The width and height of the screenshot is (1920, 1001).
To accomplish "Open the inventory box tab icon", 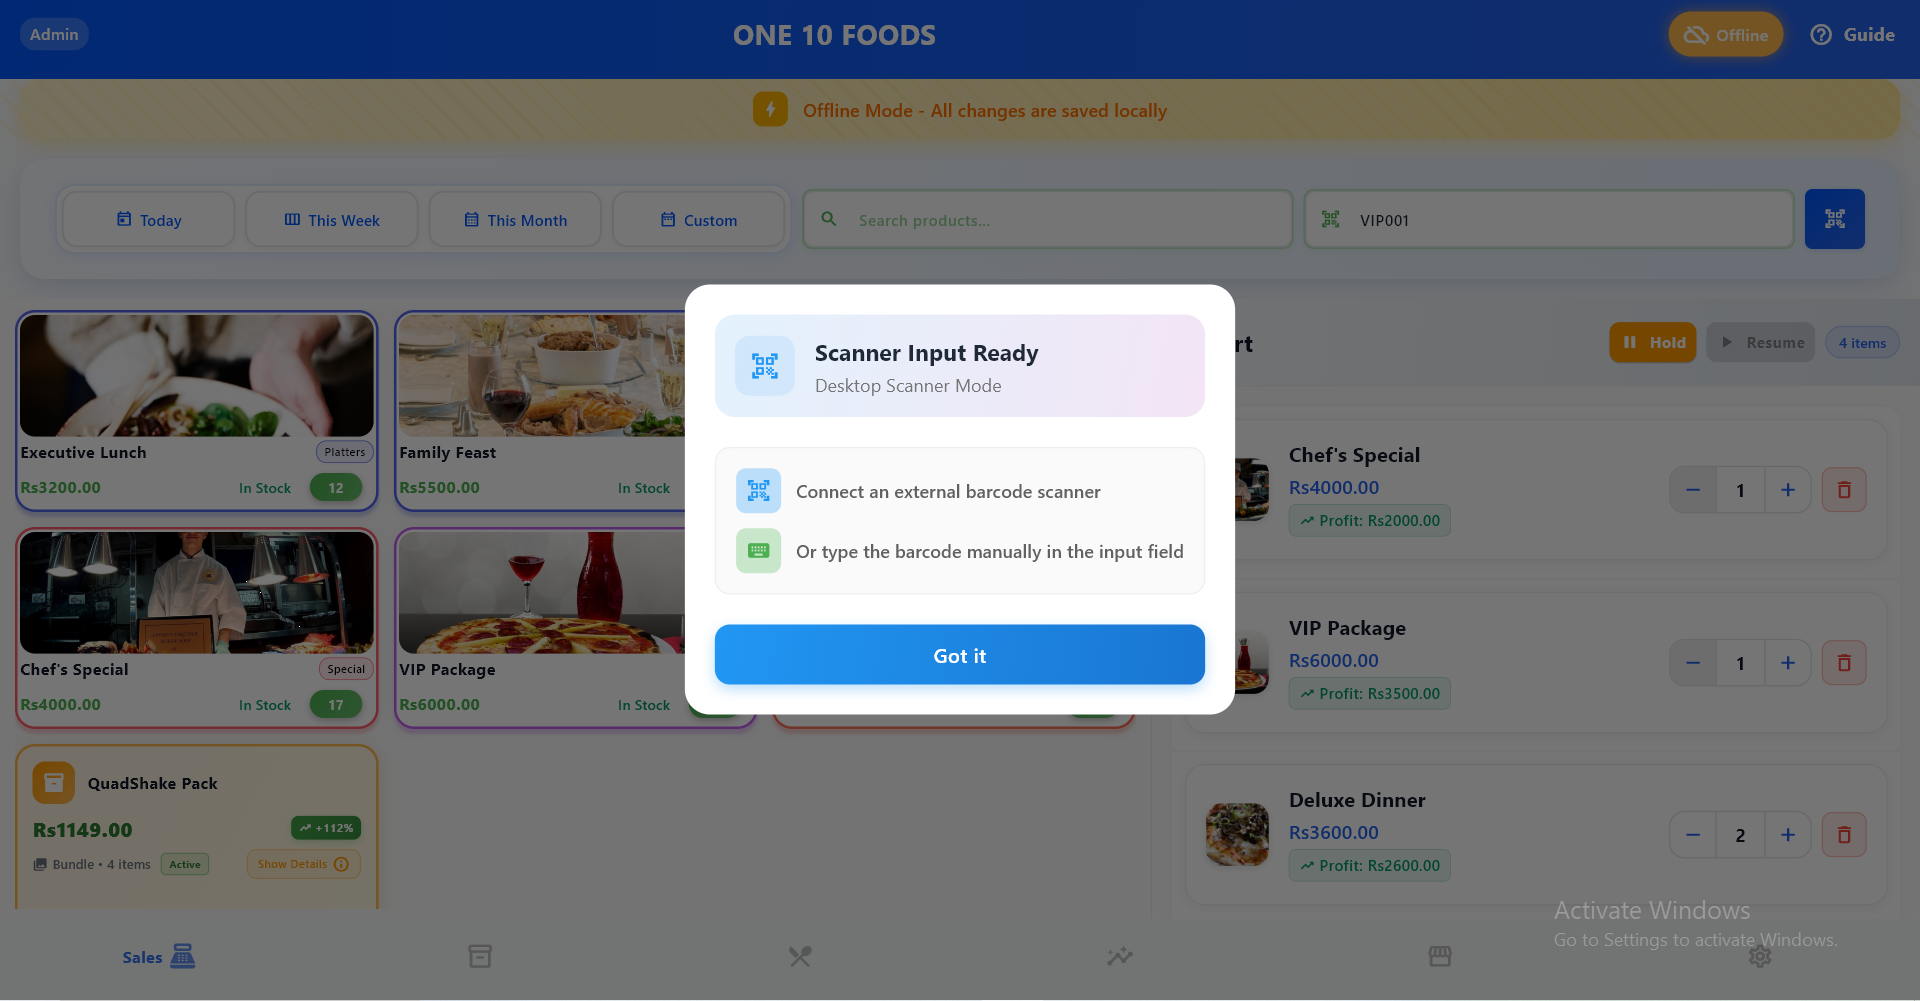I will [480, 957].
